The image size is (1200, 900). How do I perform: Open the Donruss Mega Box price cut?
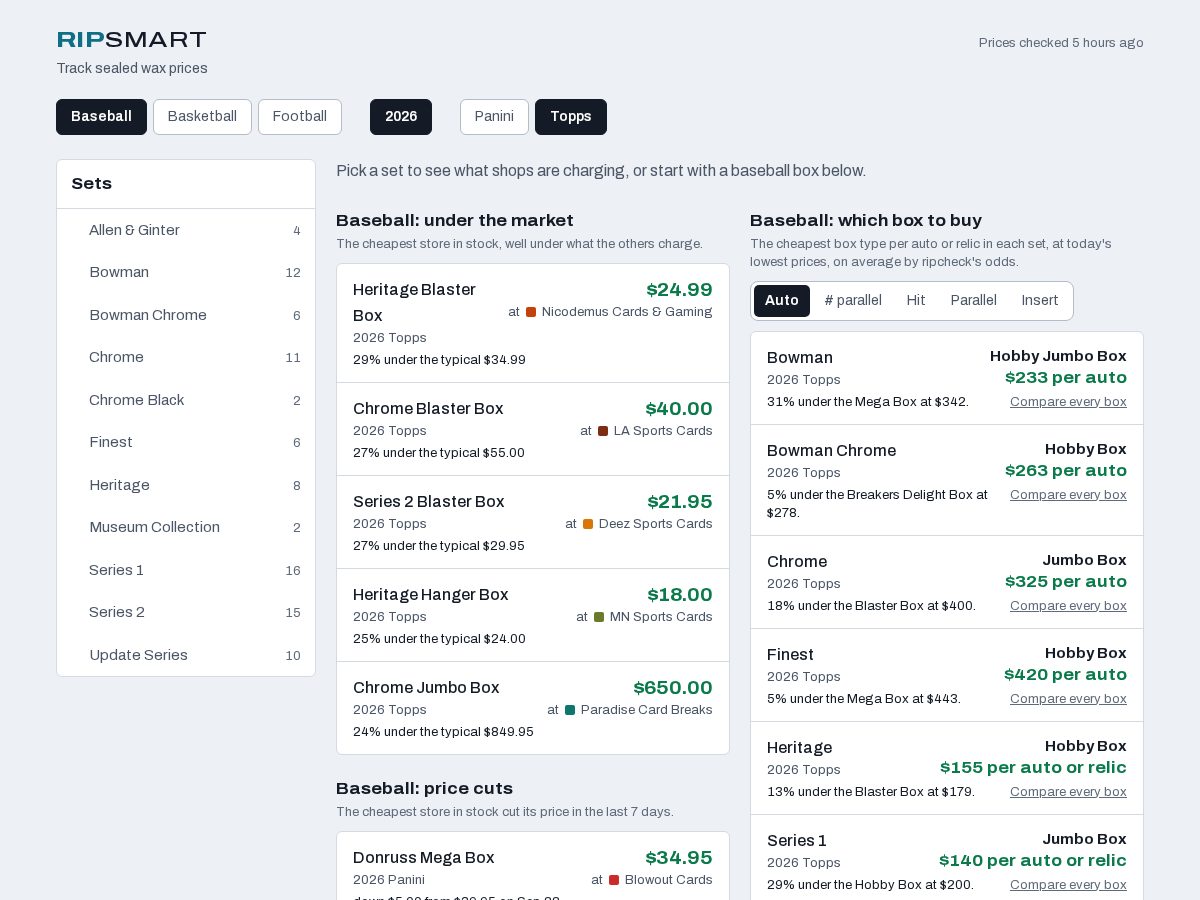click(x=533, y=866)
